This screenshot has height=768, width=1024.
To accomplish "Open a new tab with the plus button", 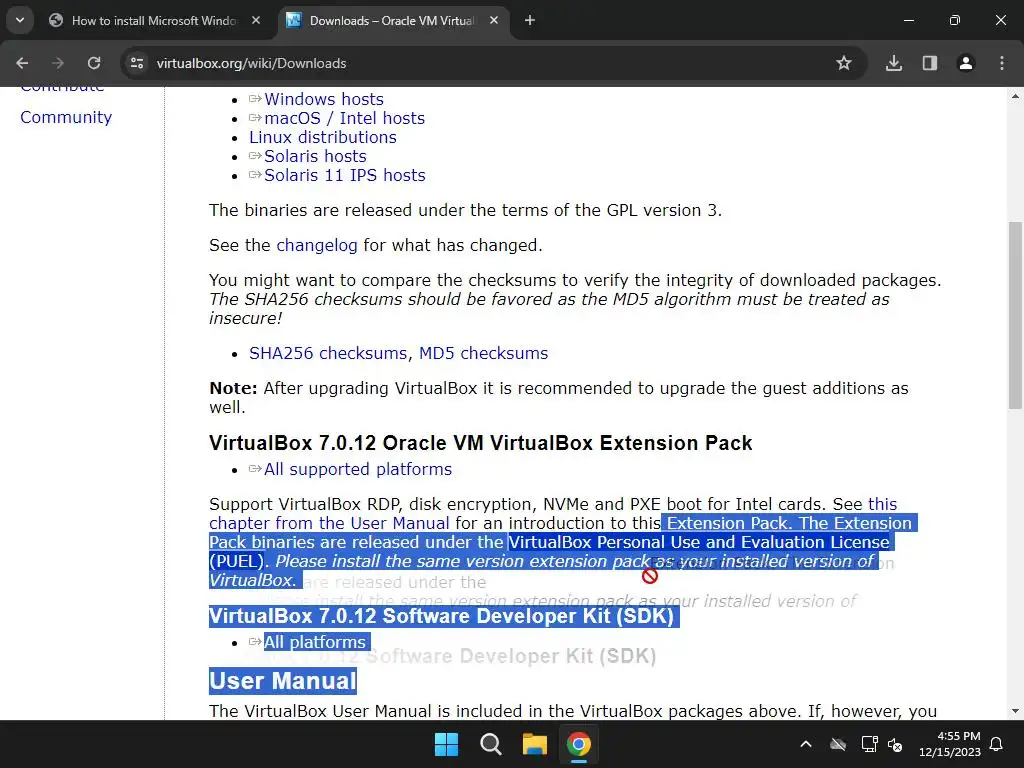I will click(x=530, y=20).
